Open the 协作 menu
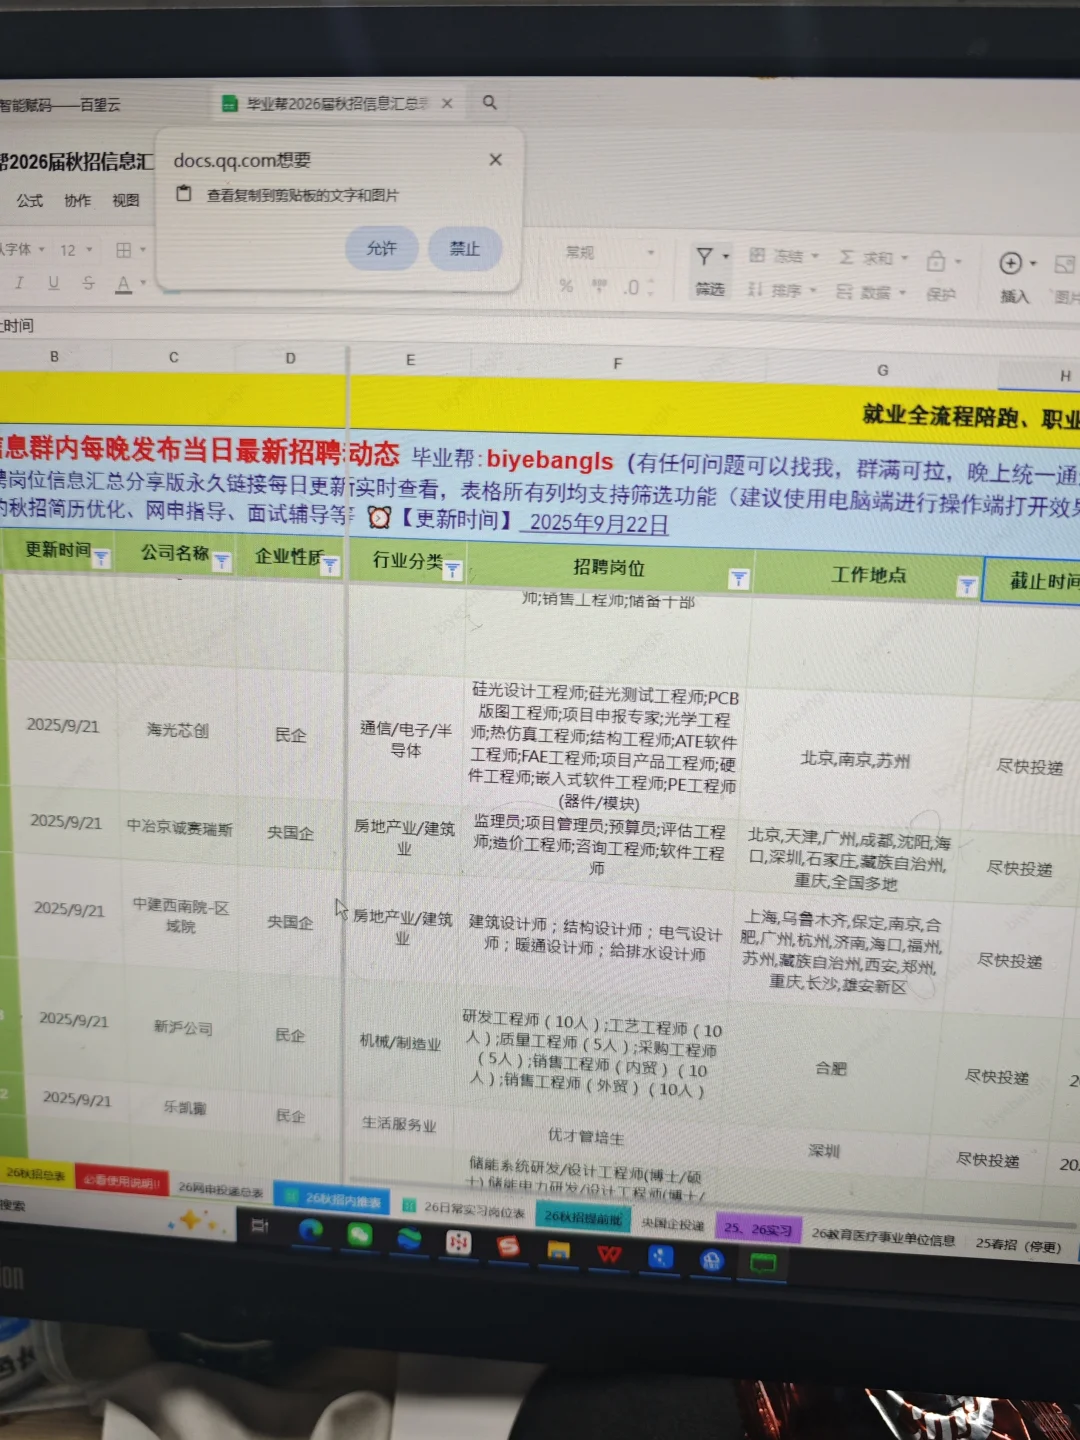This screenshot has height=1440, width=1080. point(78,200)
